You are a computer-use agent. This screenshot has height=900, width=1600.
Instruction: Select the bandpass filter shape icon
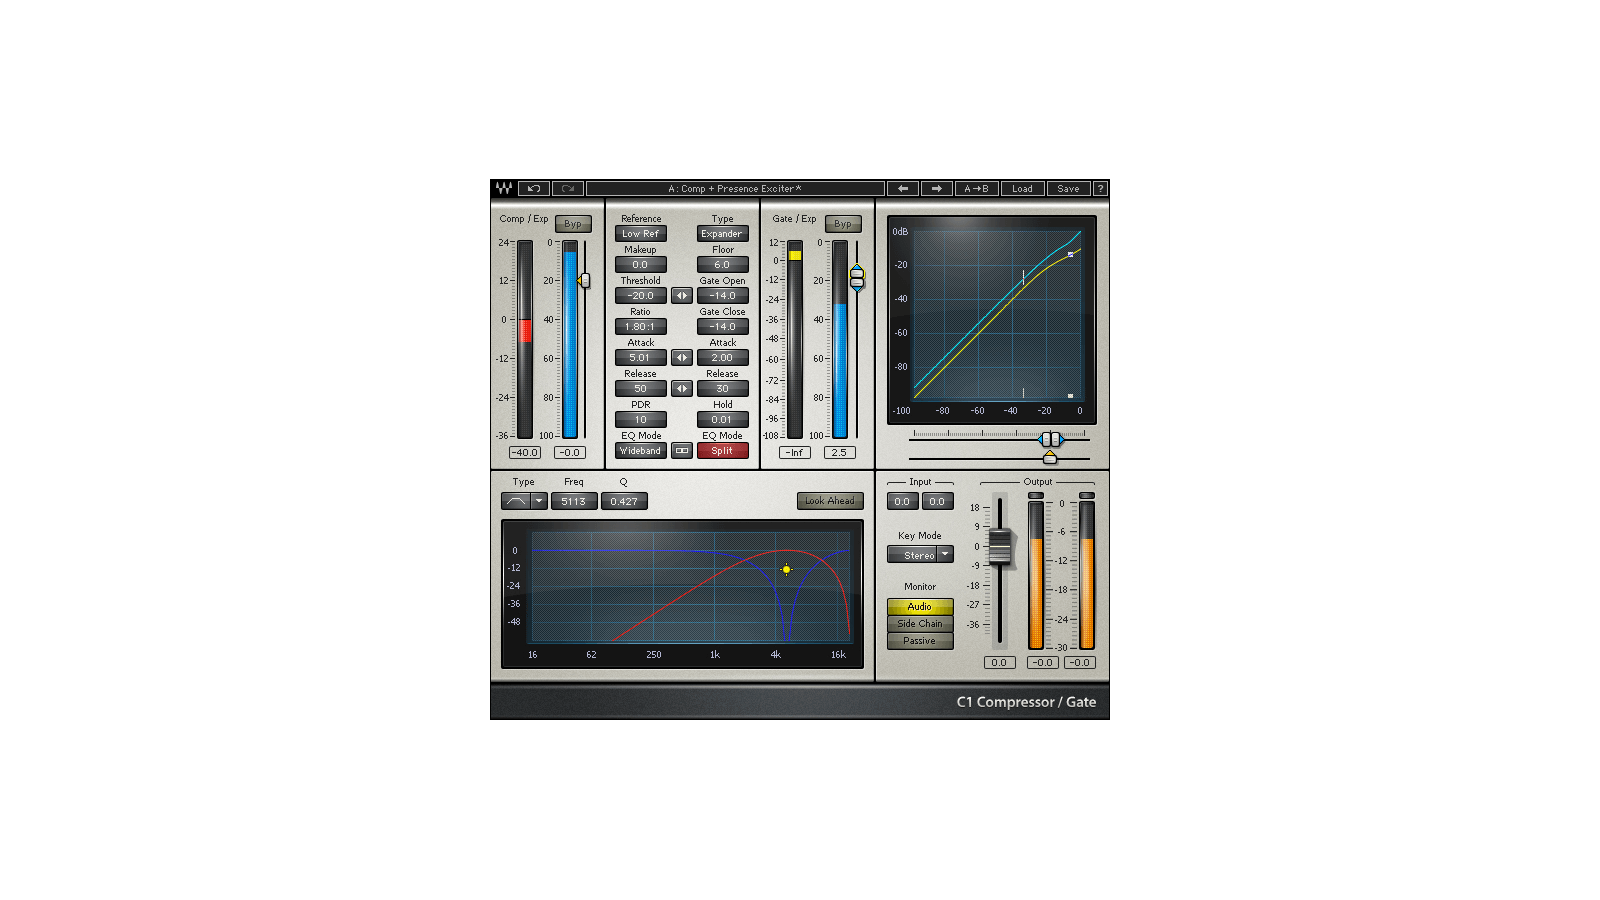(516, 501)
